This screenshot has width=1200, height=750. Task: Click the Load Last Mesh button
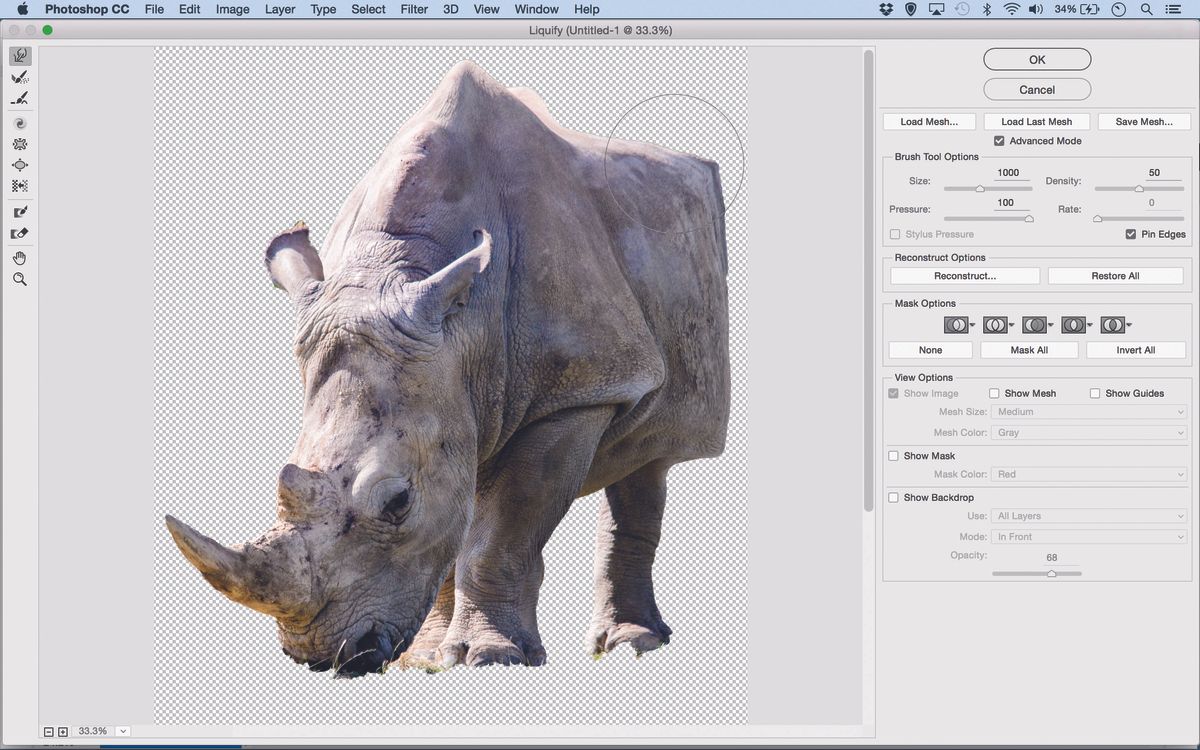click(x=1036, y=121)
